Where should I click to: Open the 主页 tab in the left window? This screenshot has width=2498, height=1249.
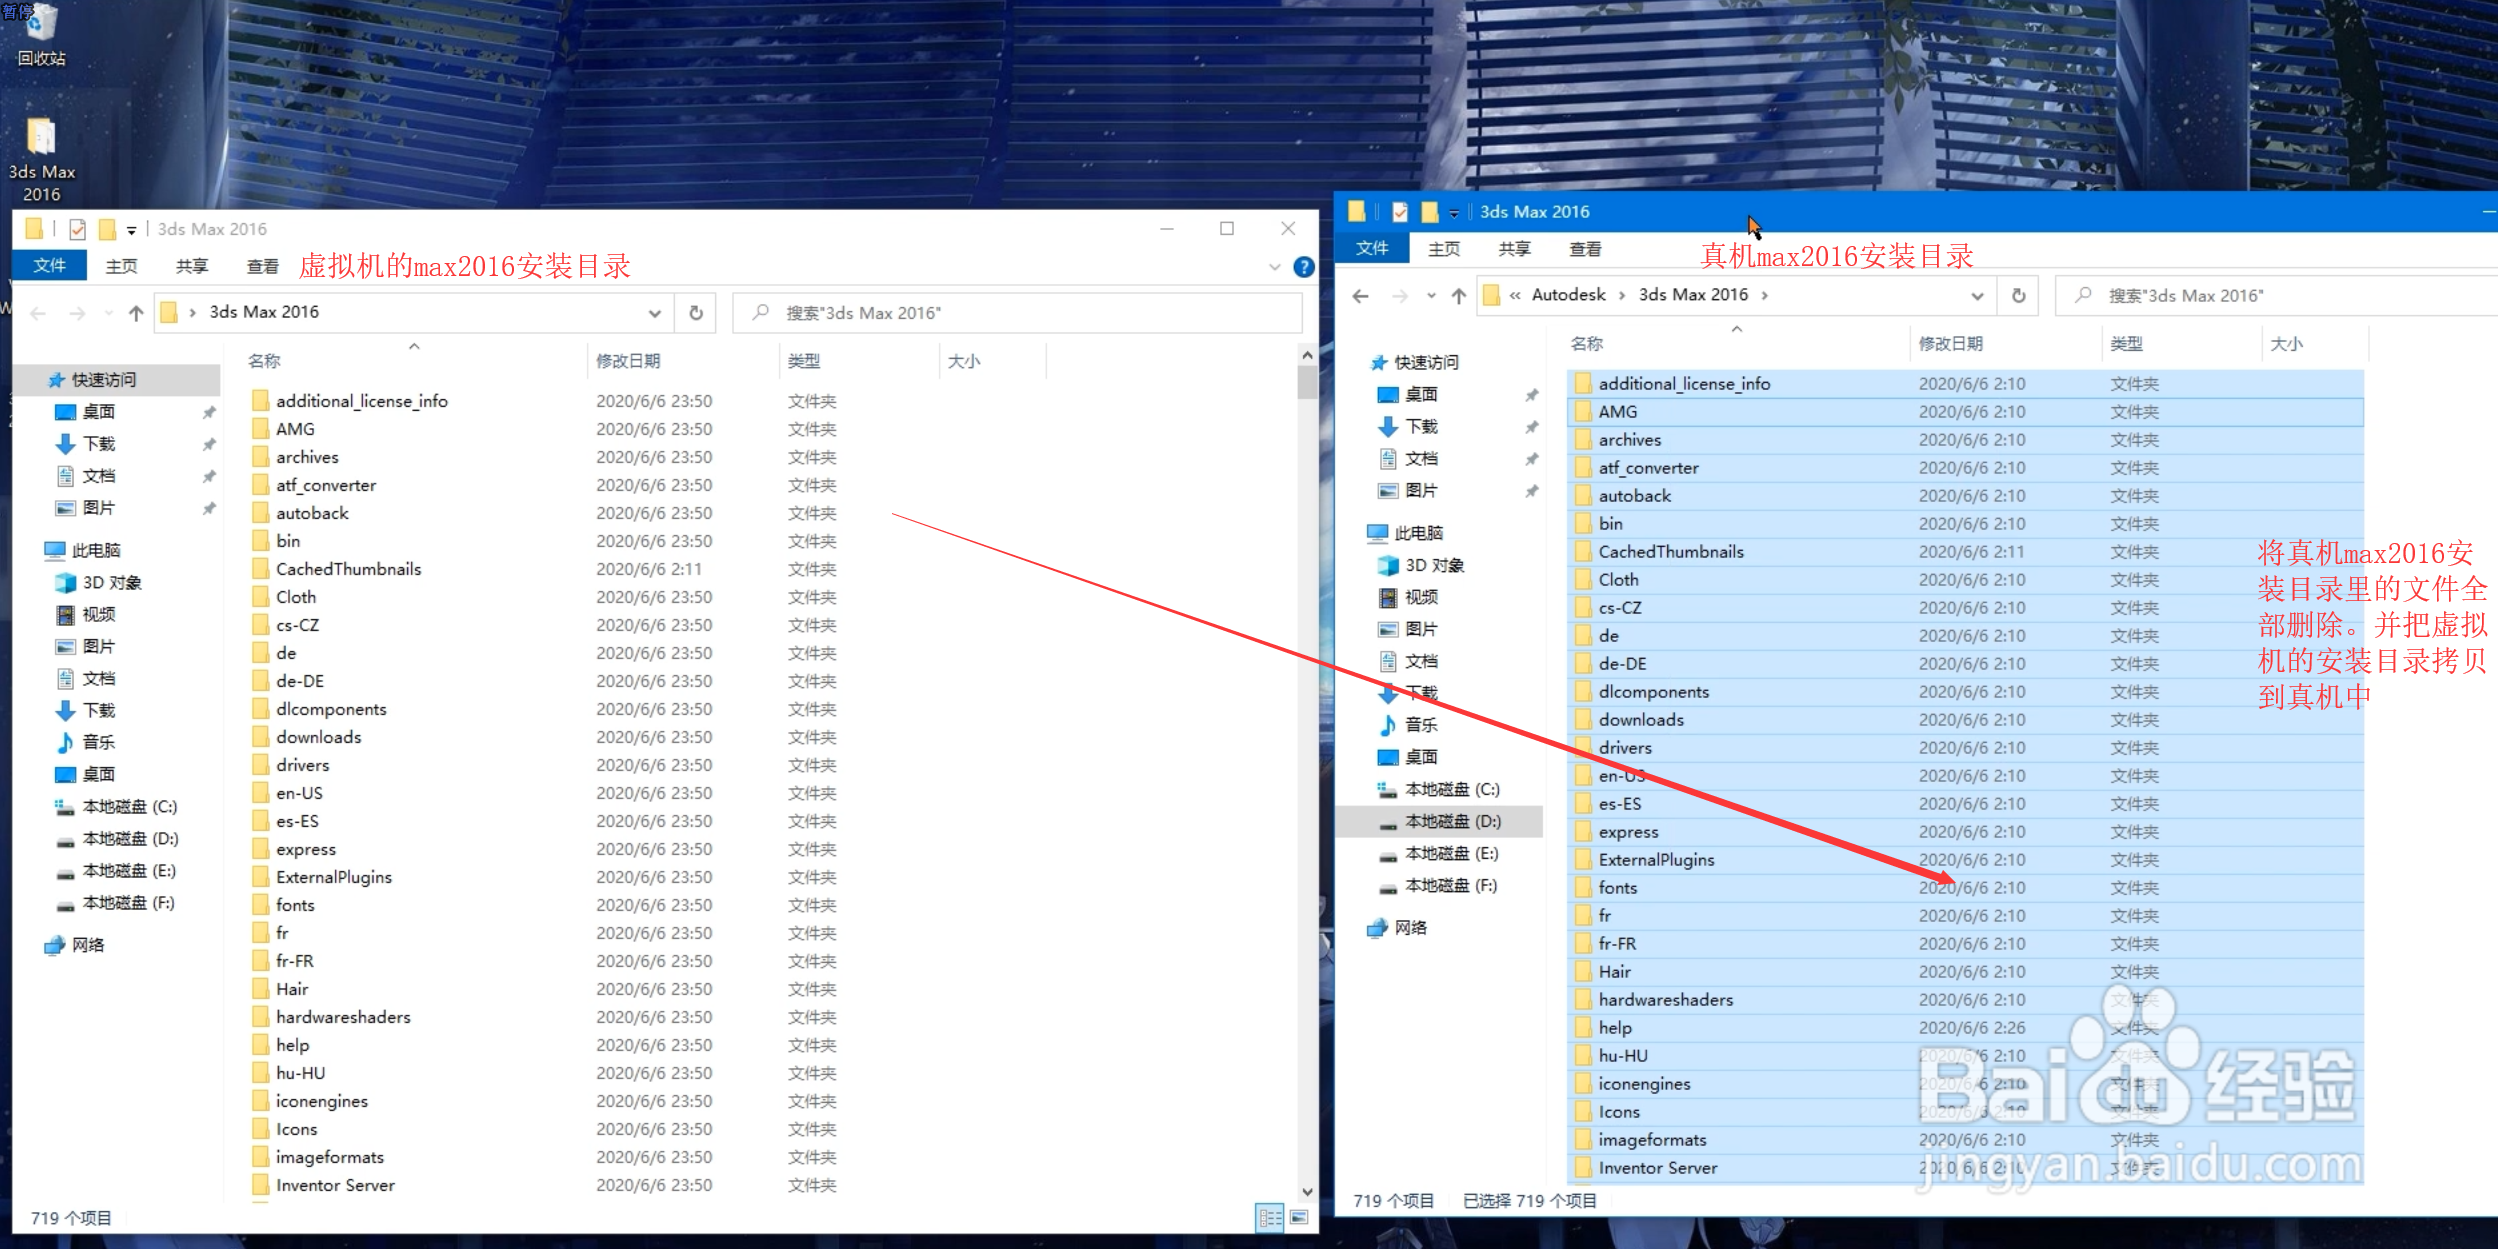click(x=121, y=266)
